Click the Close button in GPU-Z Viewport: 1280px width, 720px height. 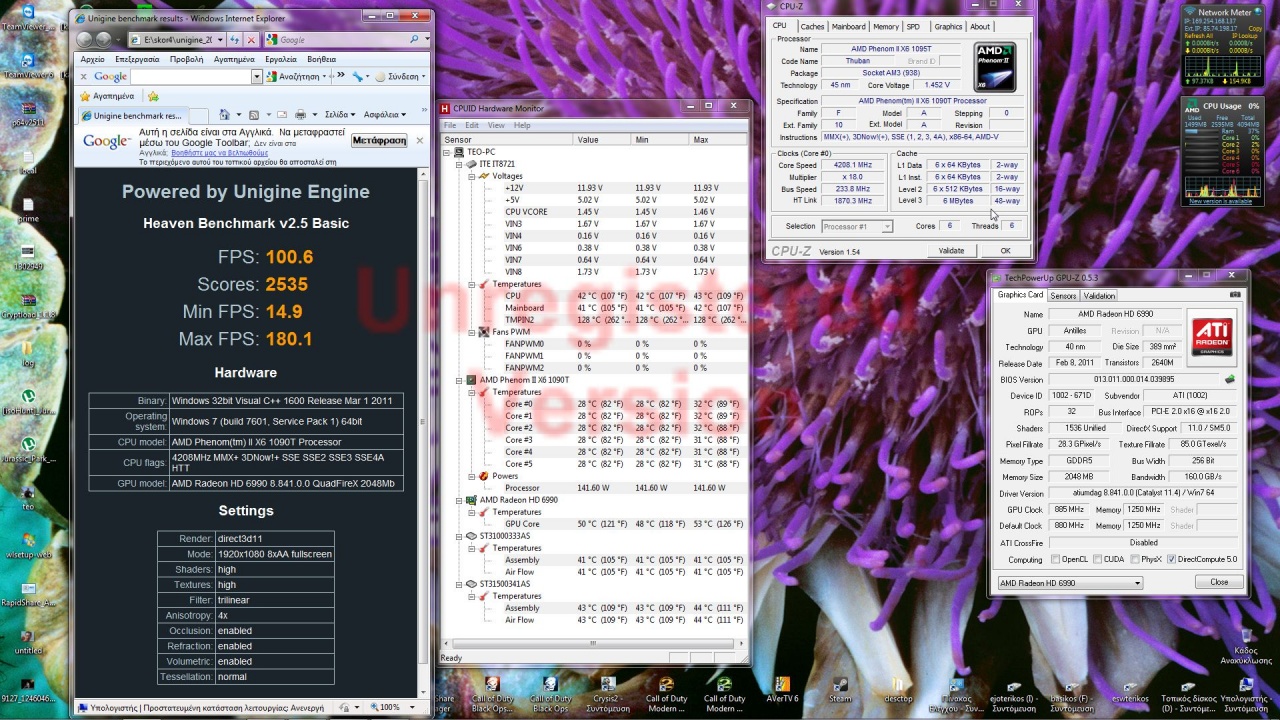coord(1219,582)
